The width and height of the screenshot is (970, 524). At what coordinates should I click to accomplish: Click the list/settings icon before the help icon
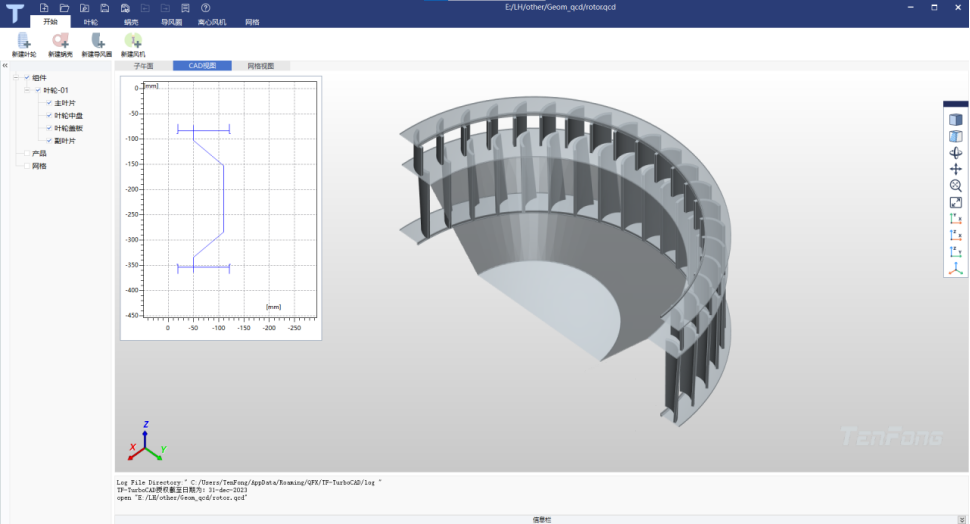pos(185,8)
